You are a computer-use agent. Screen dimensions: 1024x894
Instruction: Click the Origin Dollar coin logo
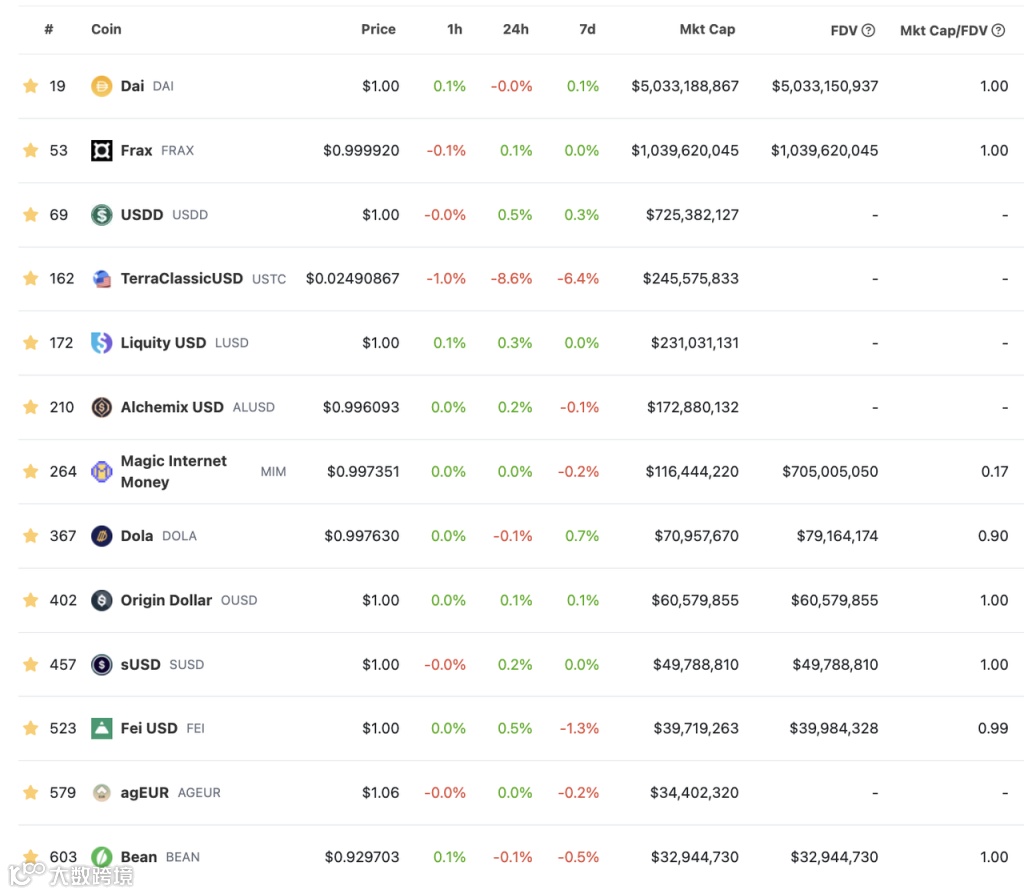pyautogui.click(x=101, y=600)
